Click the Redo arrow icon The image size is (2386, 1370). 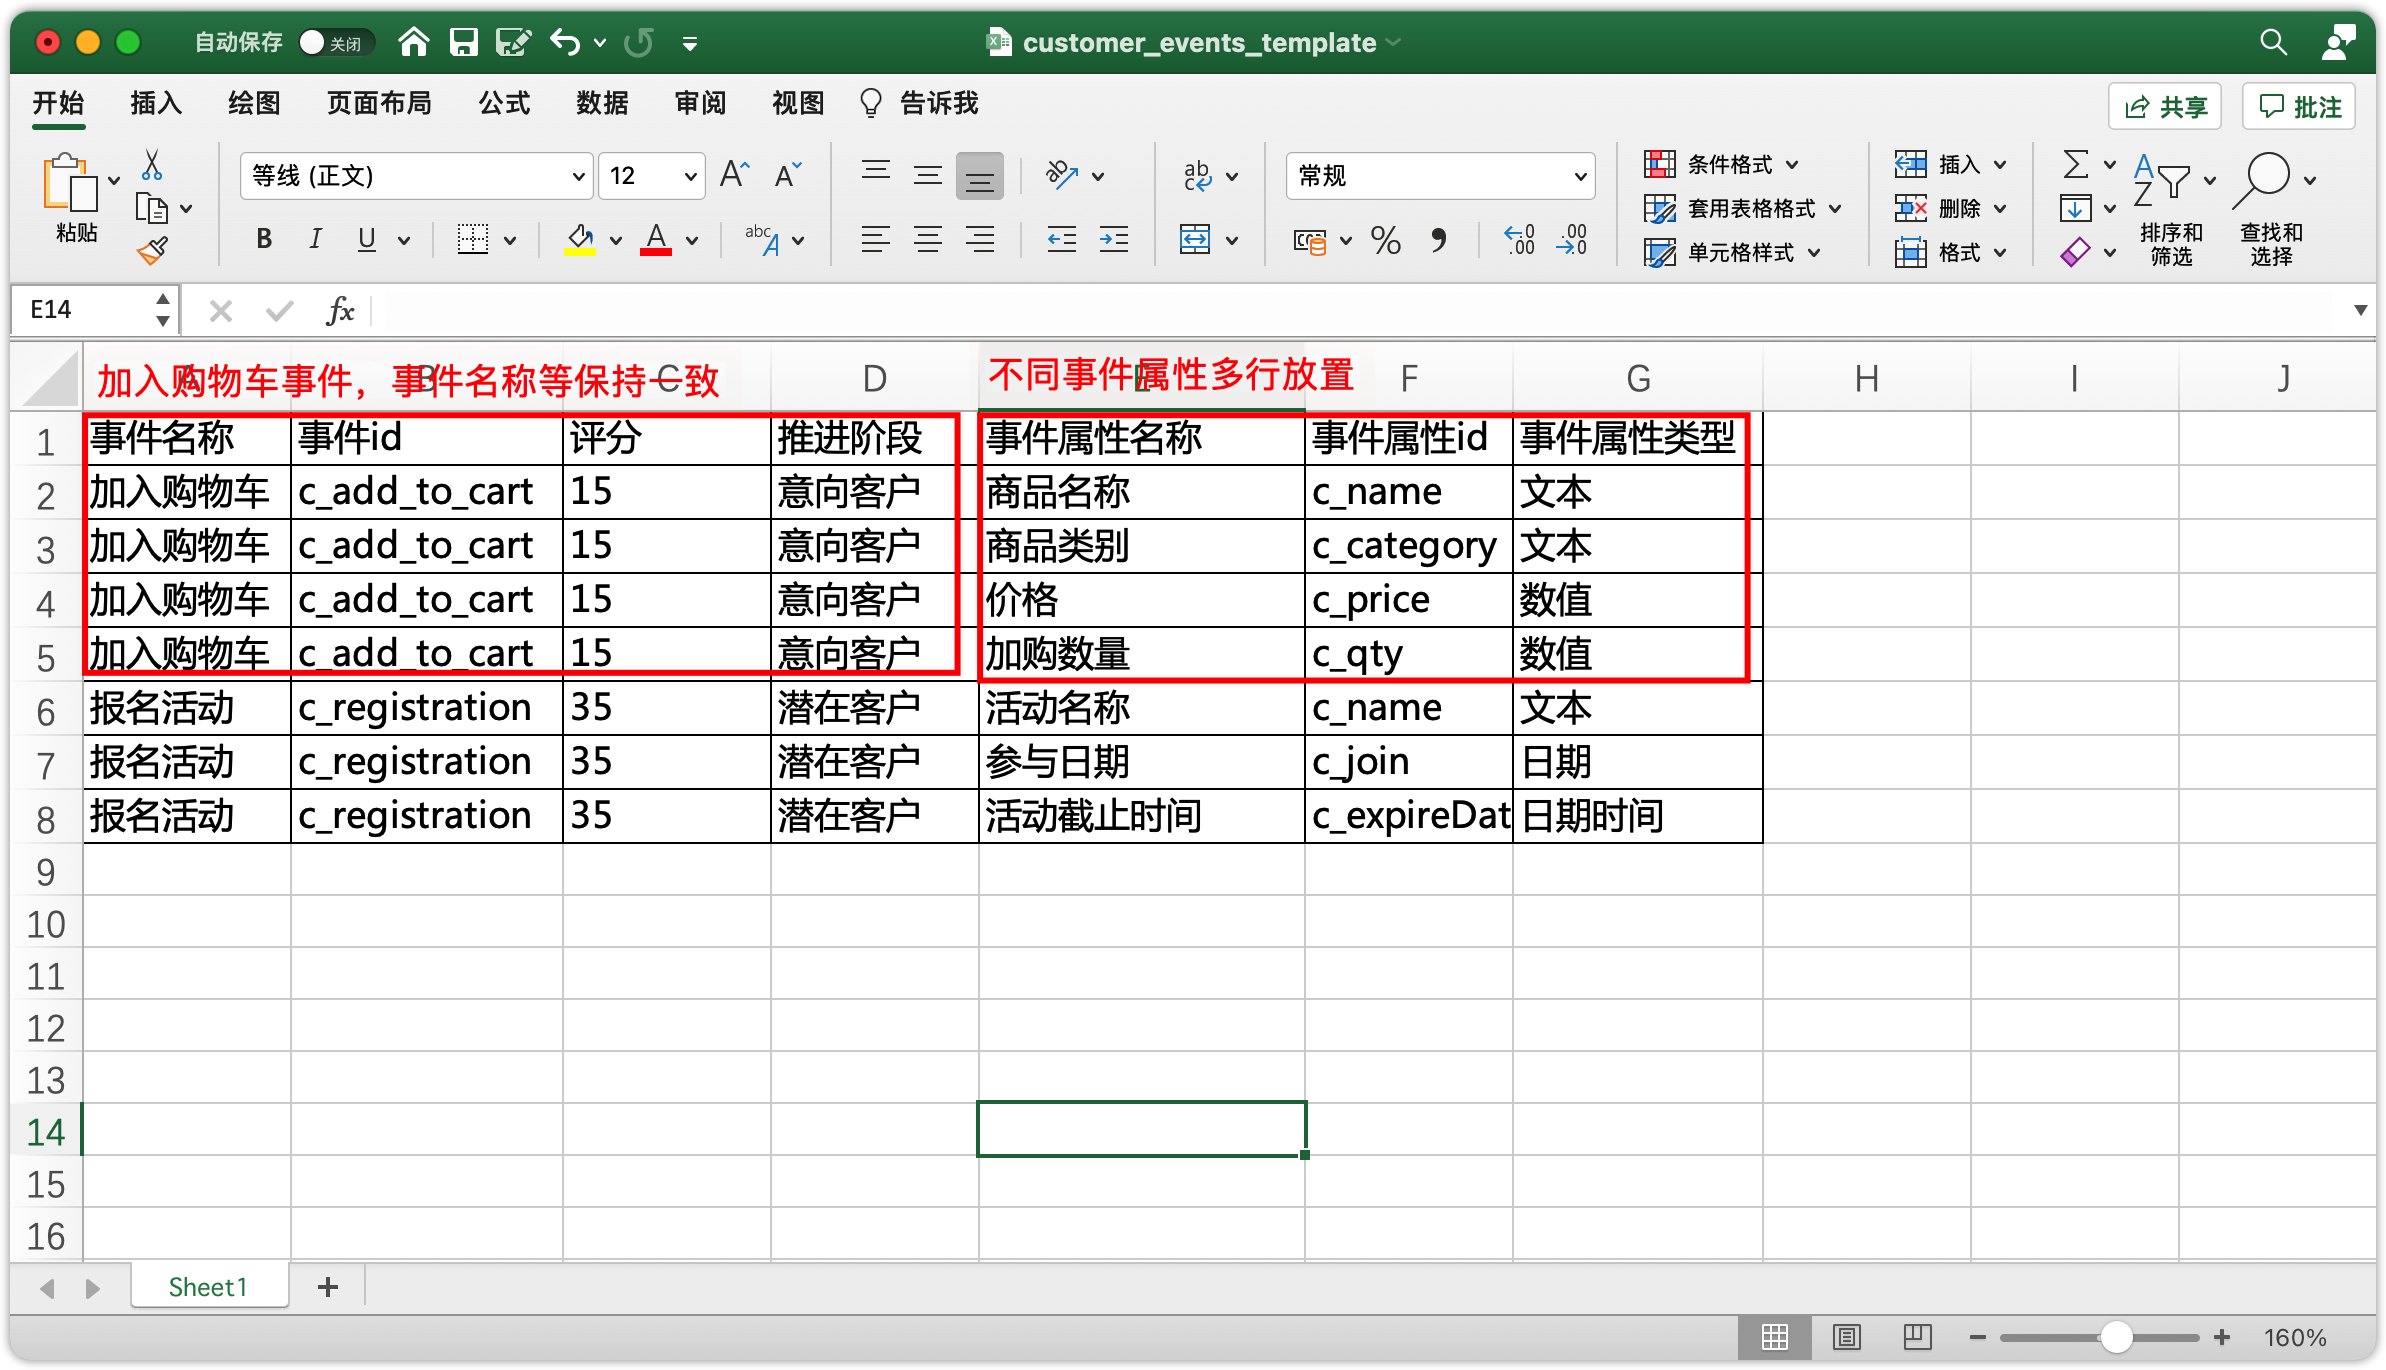coord(639,42)
